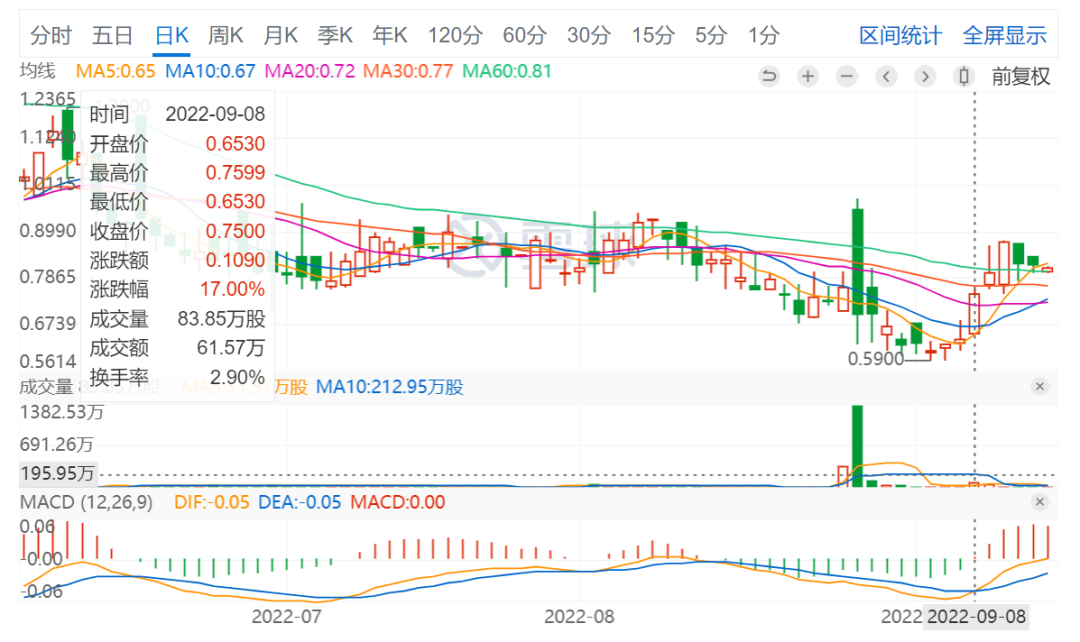Open 区间统计 range statistics

[x=900, y=36]
